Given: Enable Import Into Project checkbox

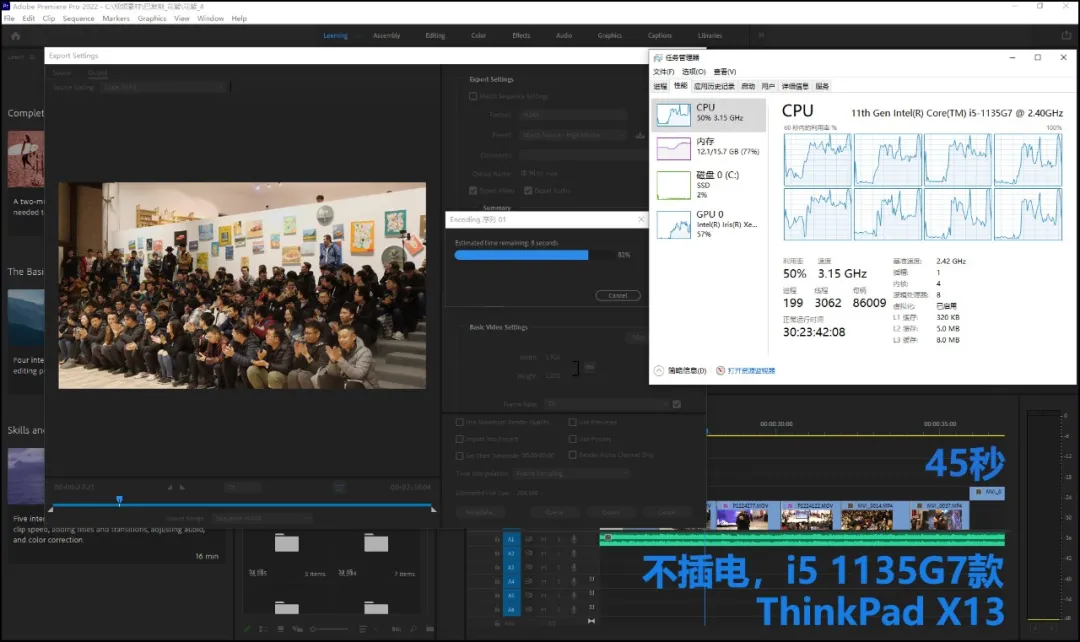Looking at the screenshot, I should 459,439.
